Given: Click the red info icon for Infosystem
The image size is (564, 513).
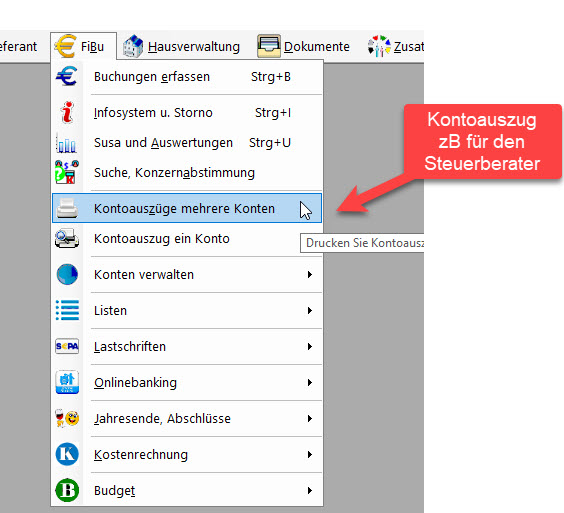Looking at the screenshot, I should (67, 112).
